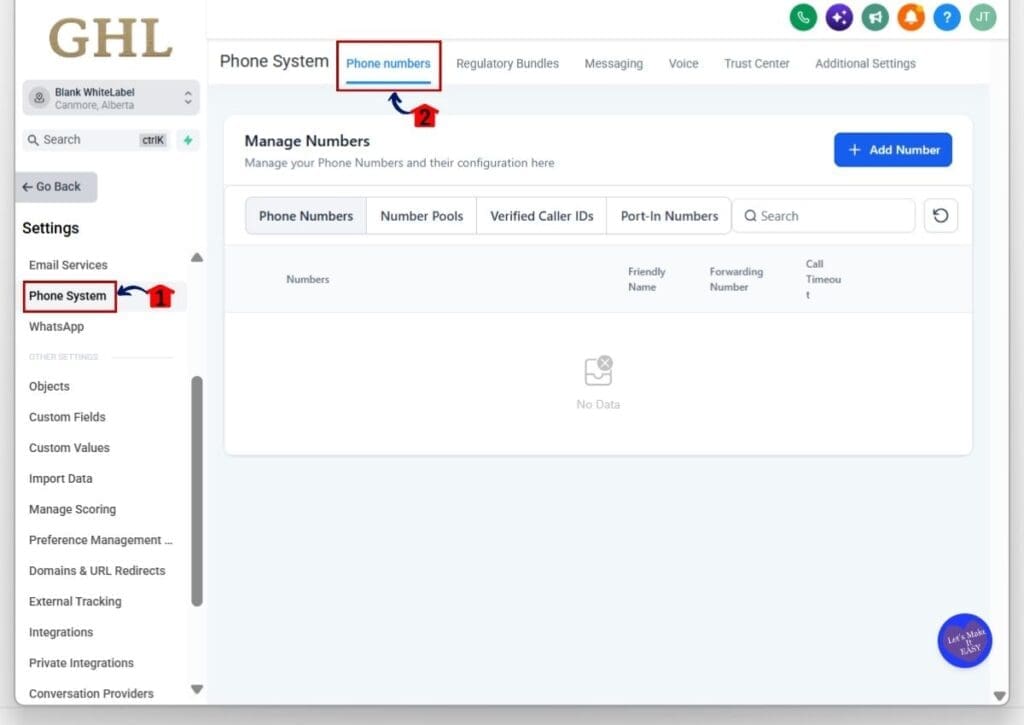Click the green lightning quick actions icon
The width and height of the screenshot is (1024, 725).
(188, 140)
